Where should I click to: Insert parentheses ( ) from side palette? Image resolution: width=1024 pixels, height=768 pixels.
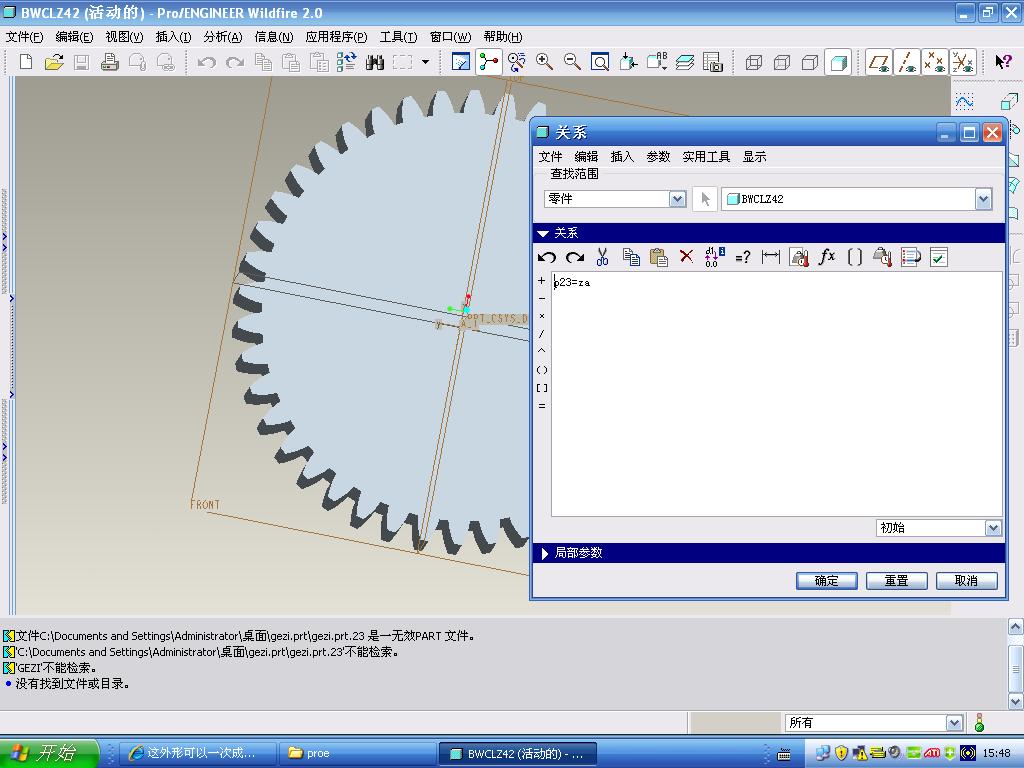[x=541, y=370]
